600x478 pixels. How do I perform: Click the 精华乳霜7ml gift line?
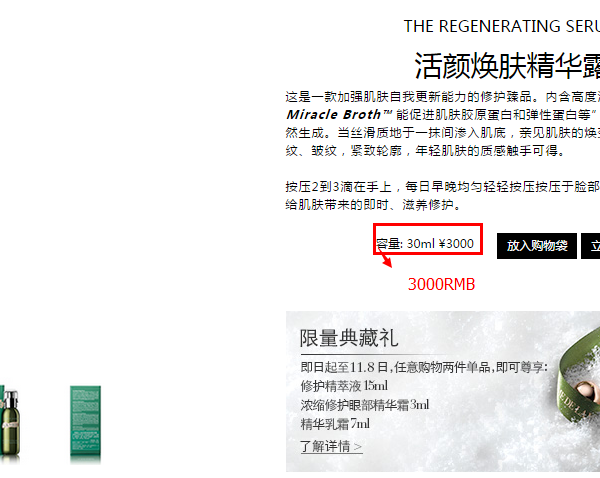[335, 424]
